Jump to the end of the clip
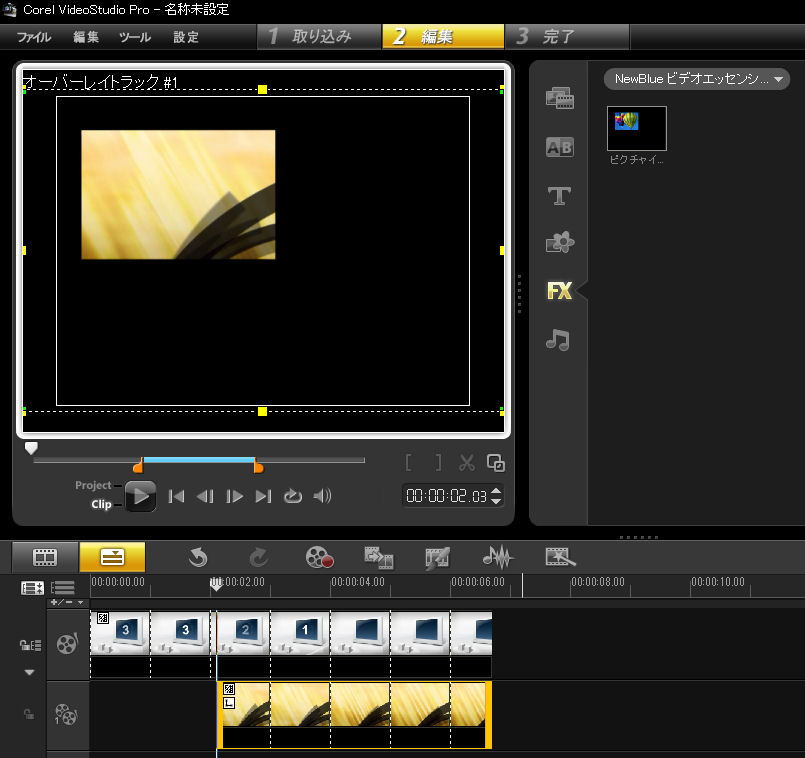Screen dimensions: 805x758 click(263, 496)
